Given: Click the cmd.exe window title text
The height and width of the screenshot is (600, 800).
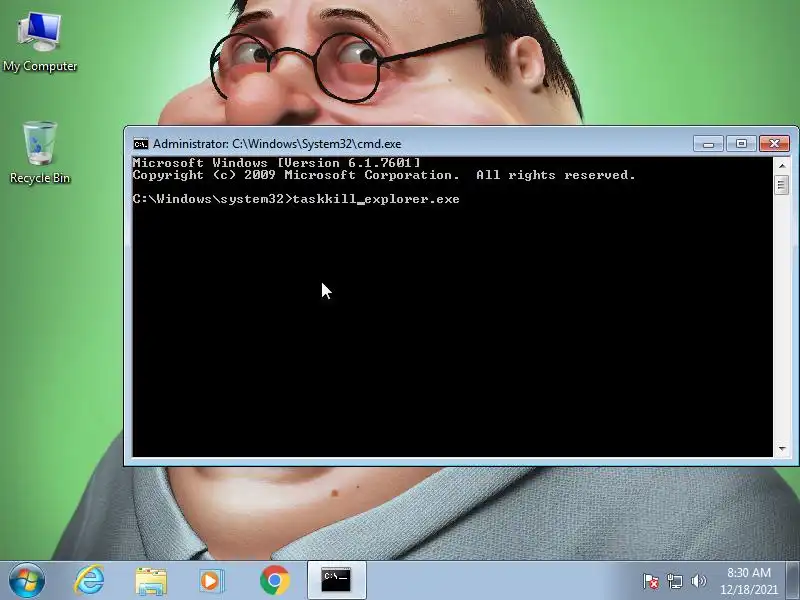Looking at the screenshot, I should tap(277, 144).
